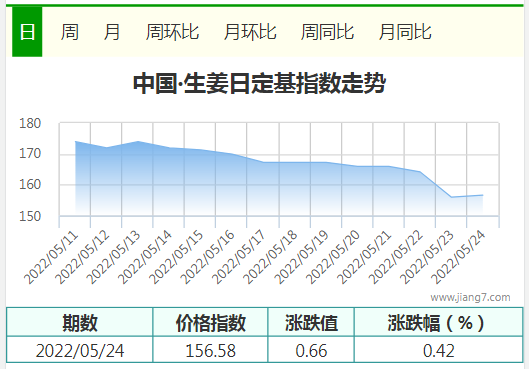
Task: Click the 2022/05/17 axis date label
Action: 239,257
